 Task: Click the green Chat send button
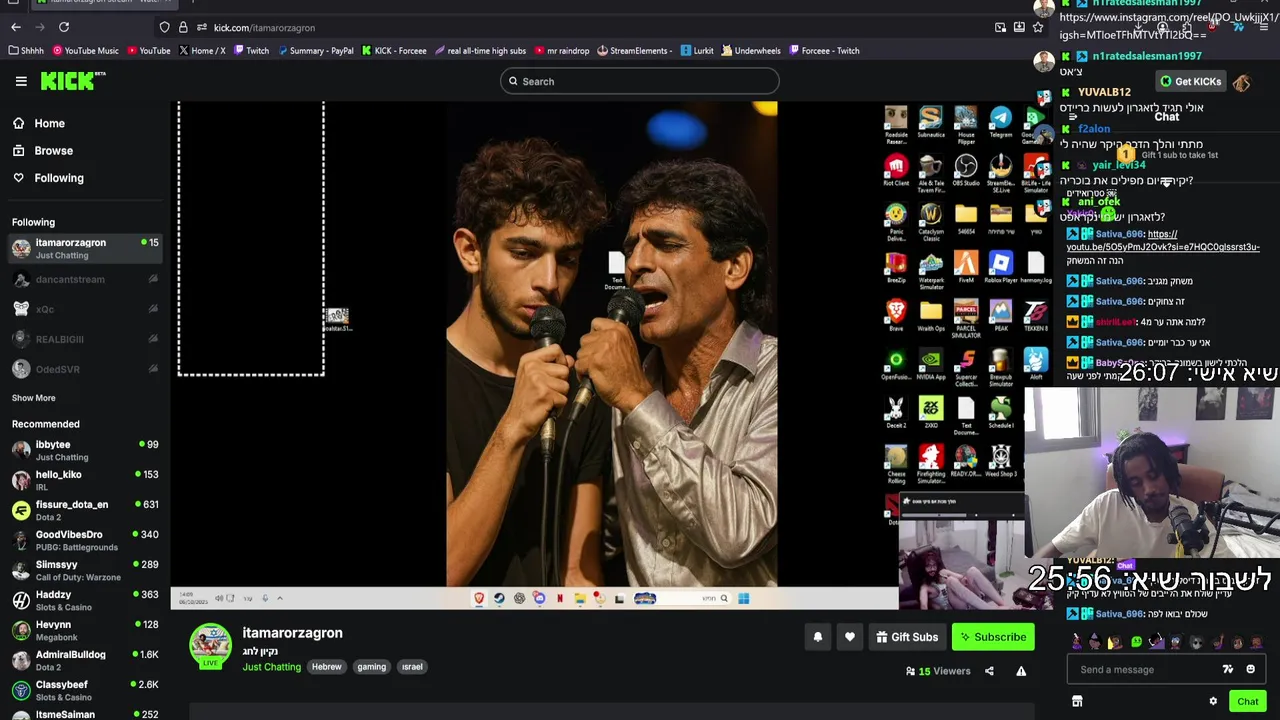coord(1246,701)
